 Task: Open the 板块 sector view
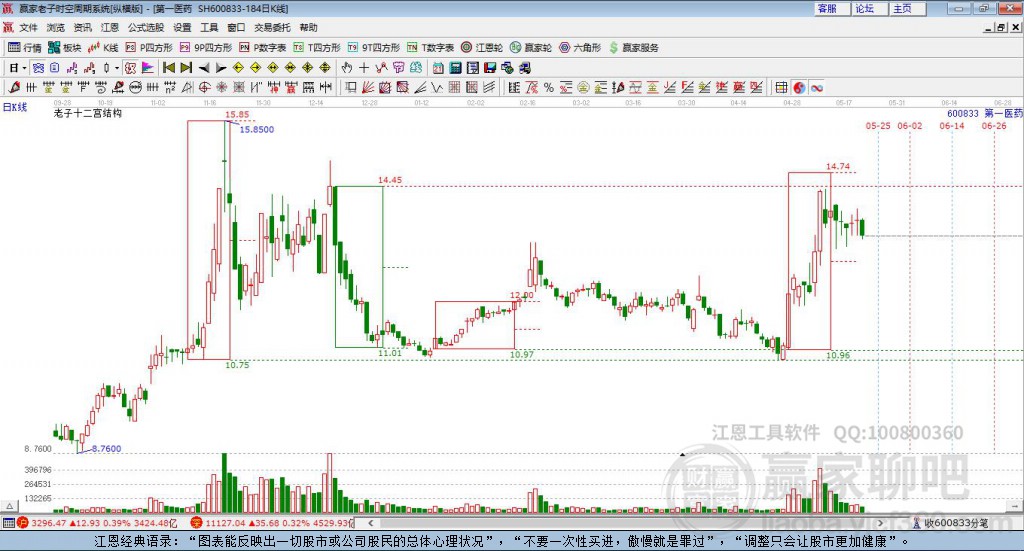64,48
